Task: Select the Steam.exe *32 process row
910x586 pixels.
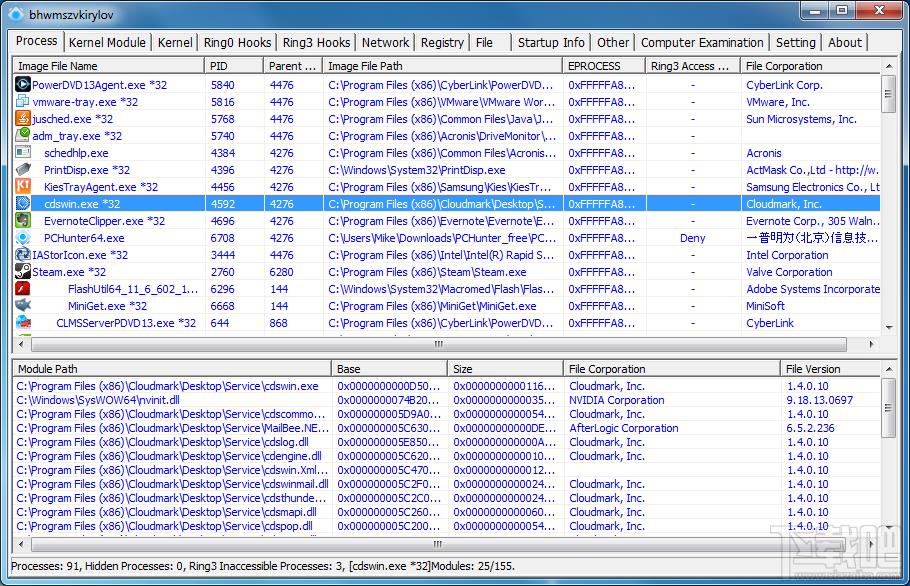Action: [447, 272]
